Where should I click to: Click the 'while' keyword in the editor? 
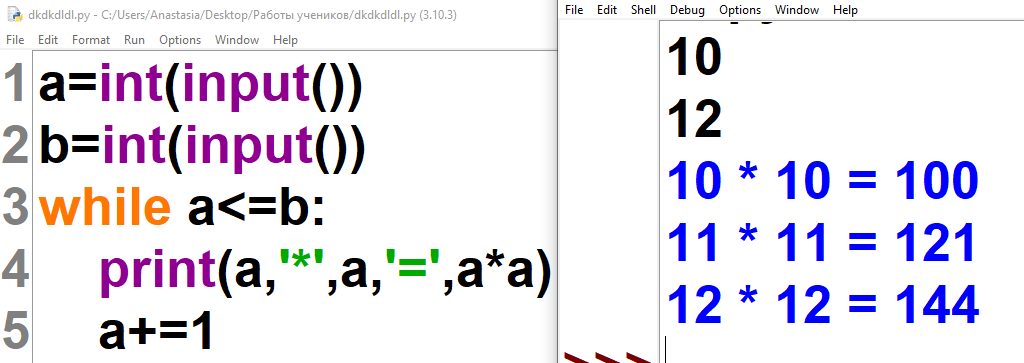click(104, 208)
